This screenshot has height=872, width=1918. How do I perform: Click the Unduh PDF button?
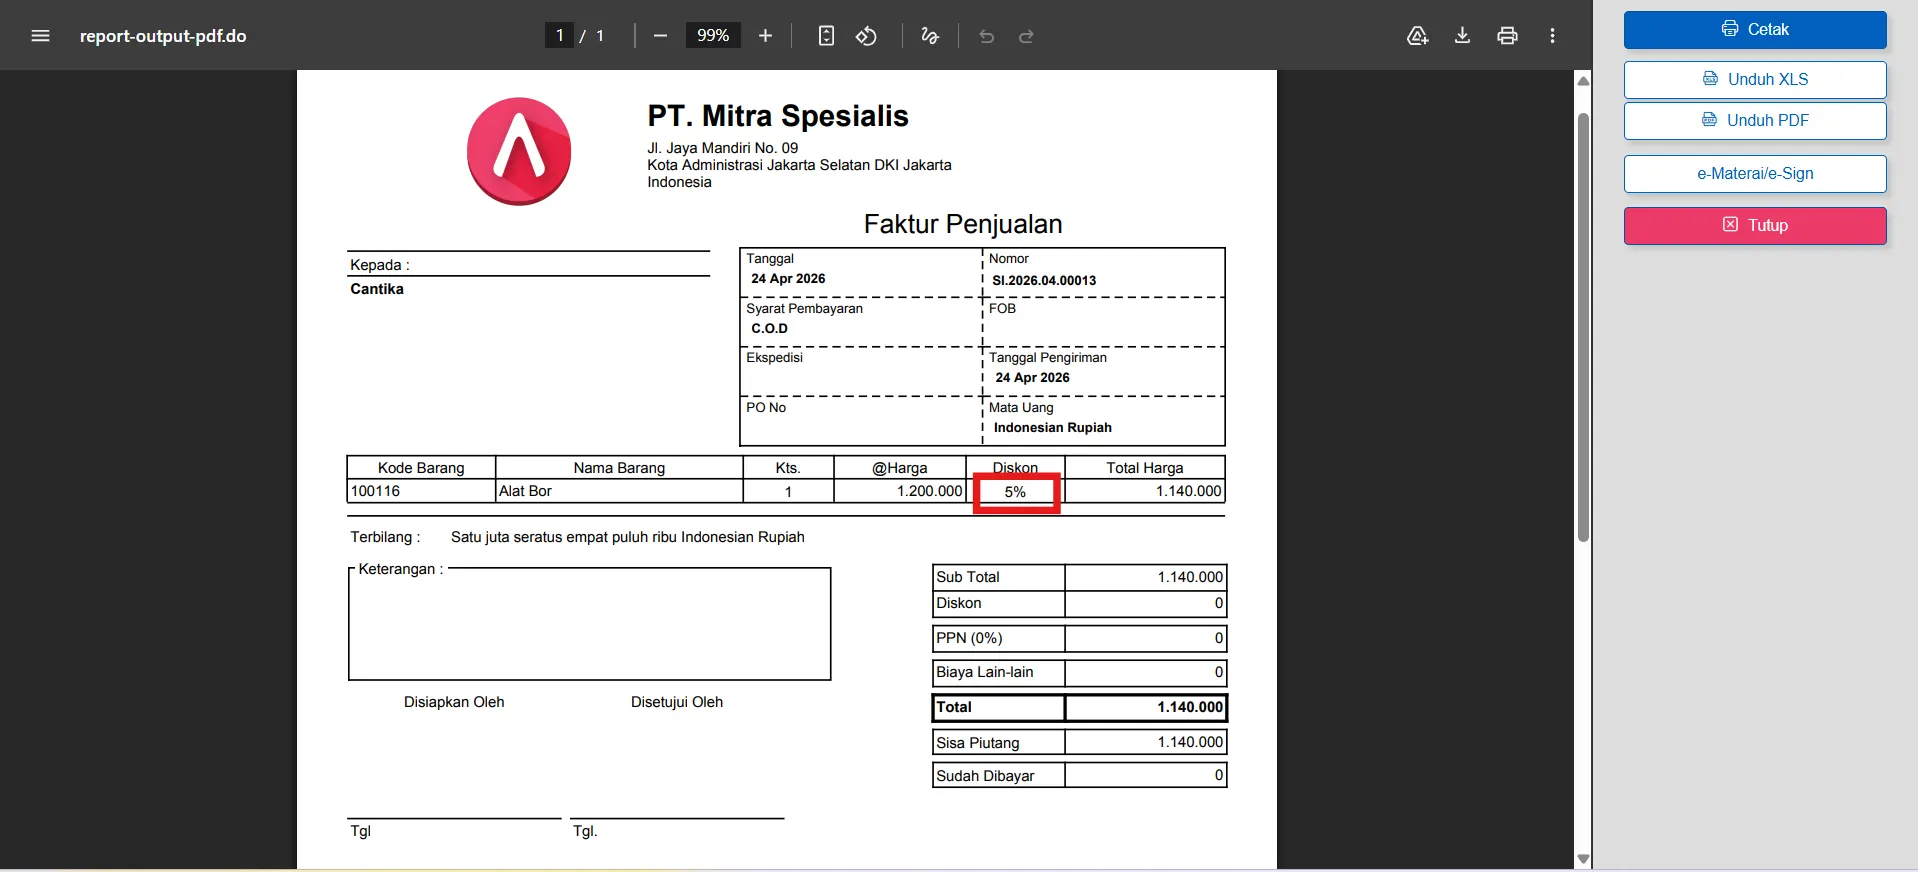coord(1755,121)
